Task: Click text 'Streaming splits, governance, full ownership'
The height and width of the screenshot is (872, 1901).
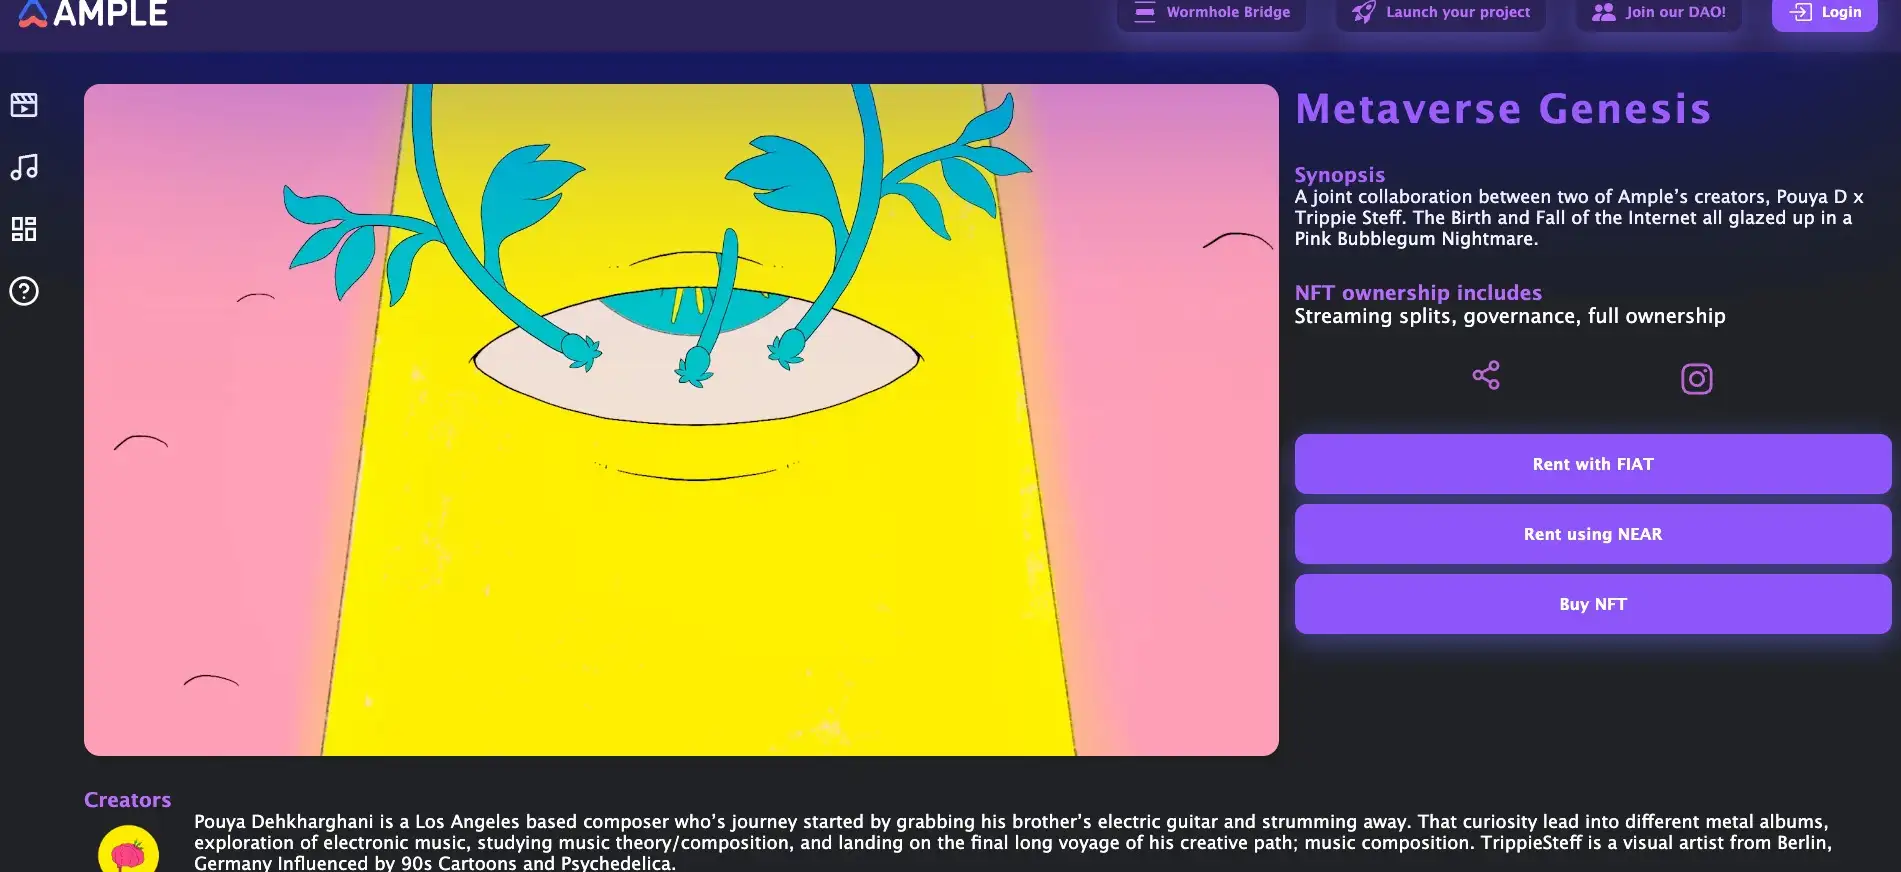Action: pos(1510,316)
